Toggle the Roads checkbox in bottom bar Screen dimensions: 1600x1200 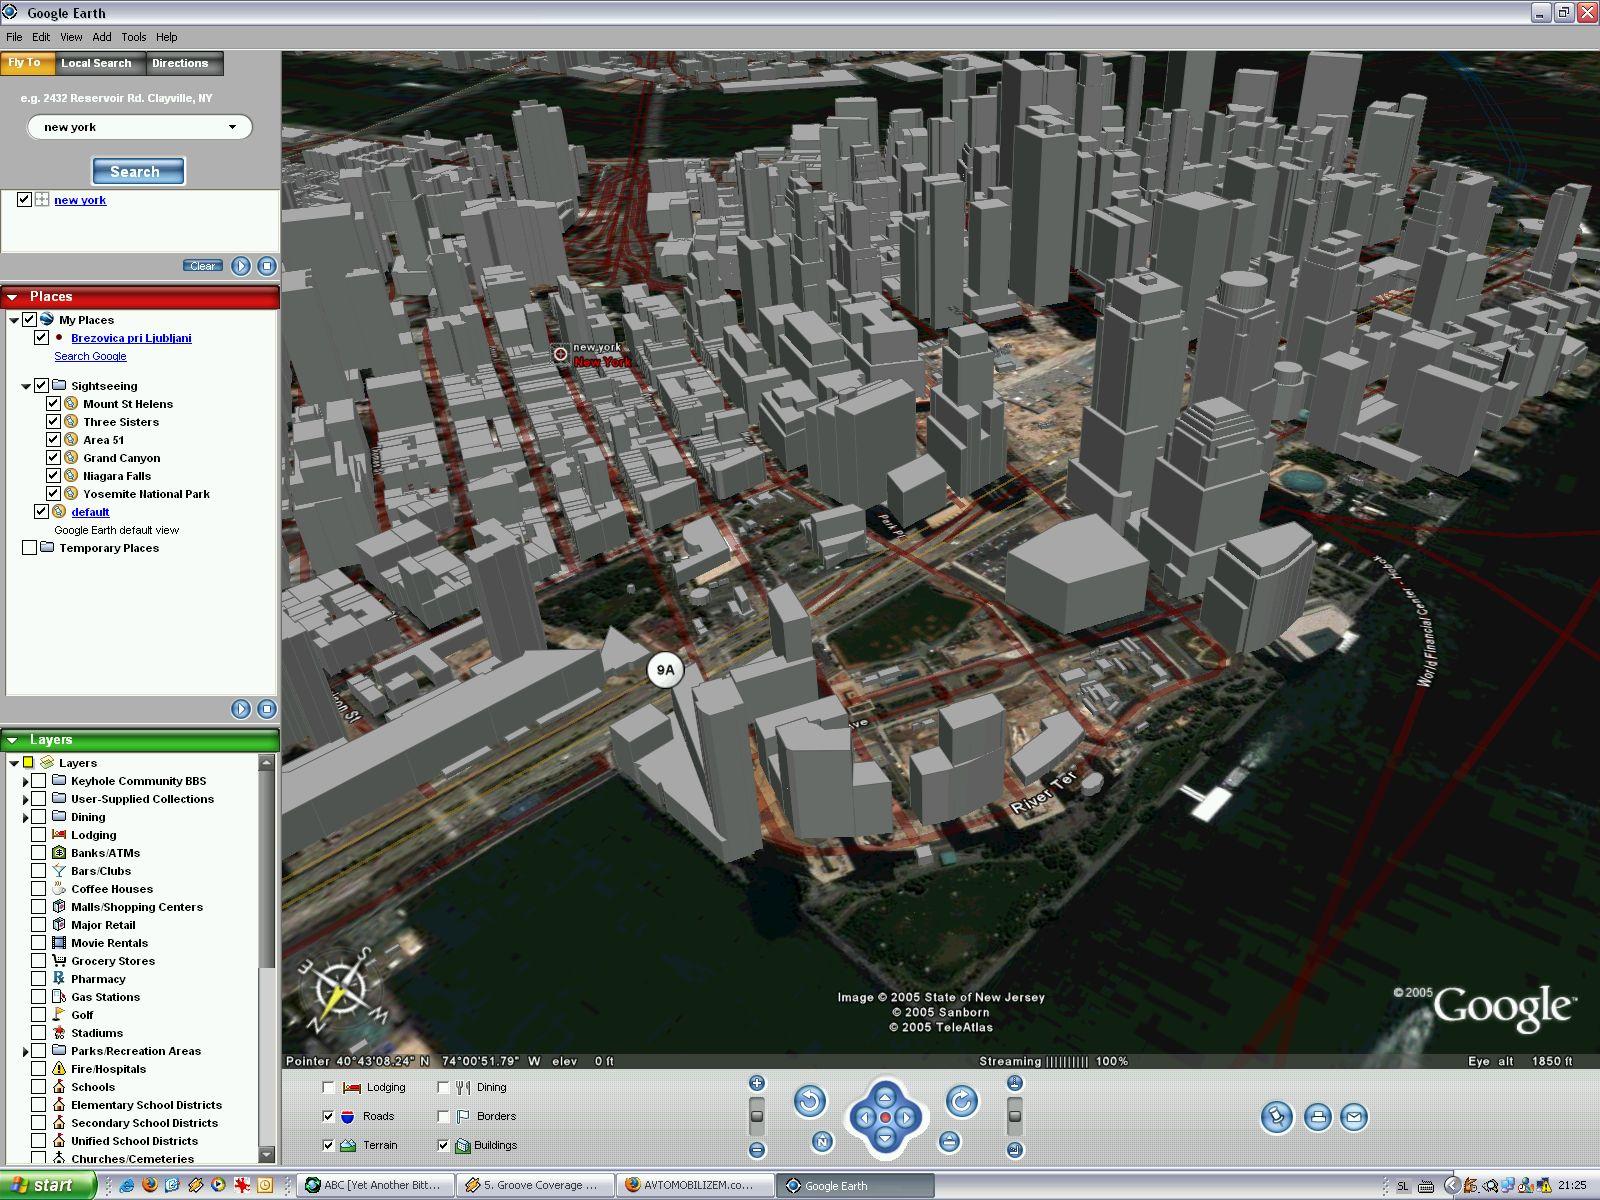click(328, 1116)
